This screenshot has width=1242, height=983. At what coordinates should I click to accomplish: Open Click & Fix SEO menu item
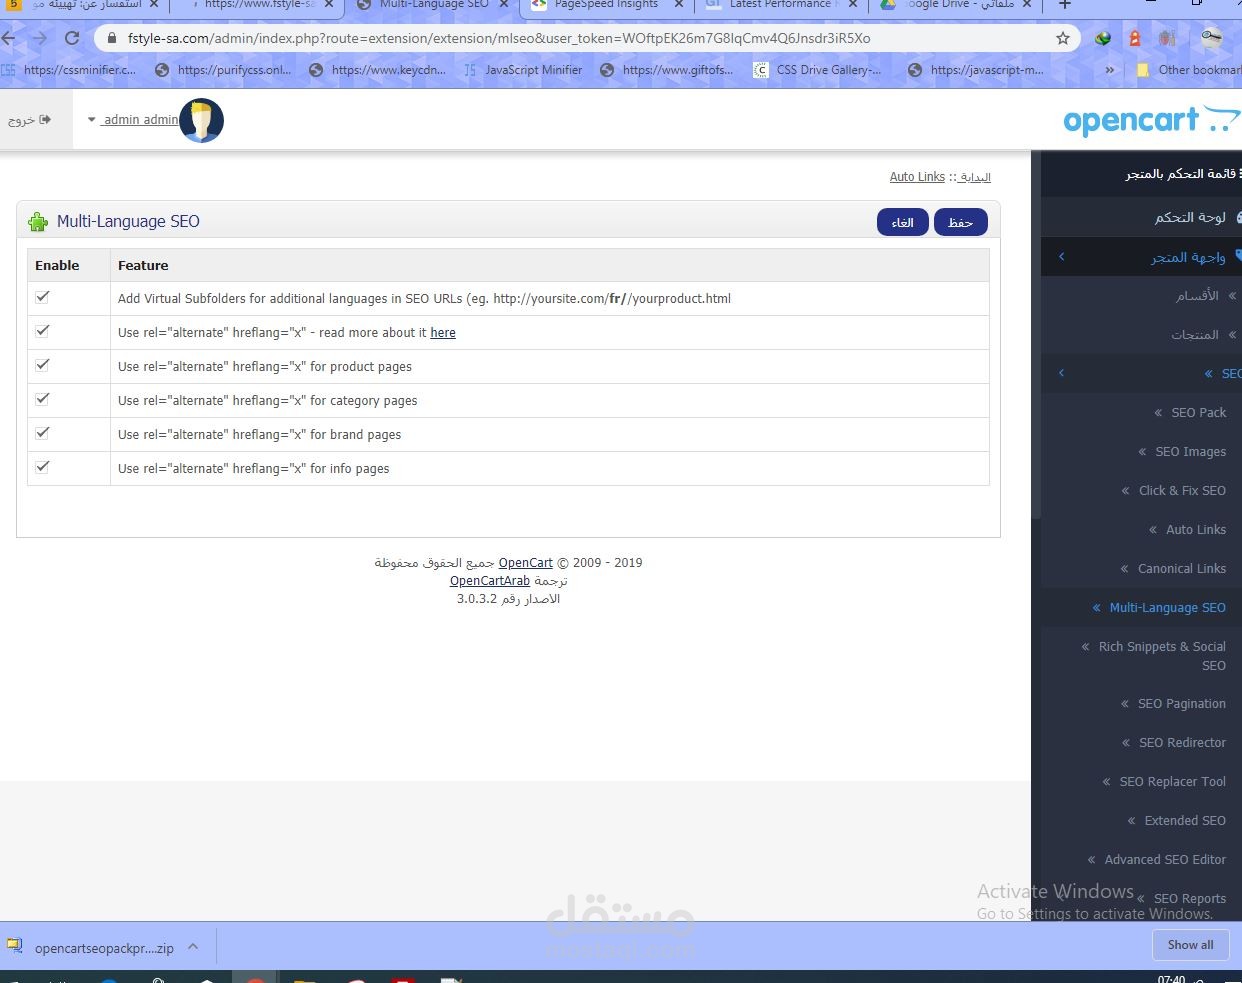[1182, 490]
